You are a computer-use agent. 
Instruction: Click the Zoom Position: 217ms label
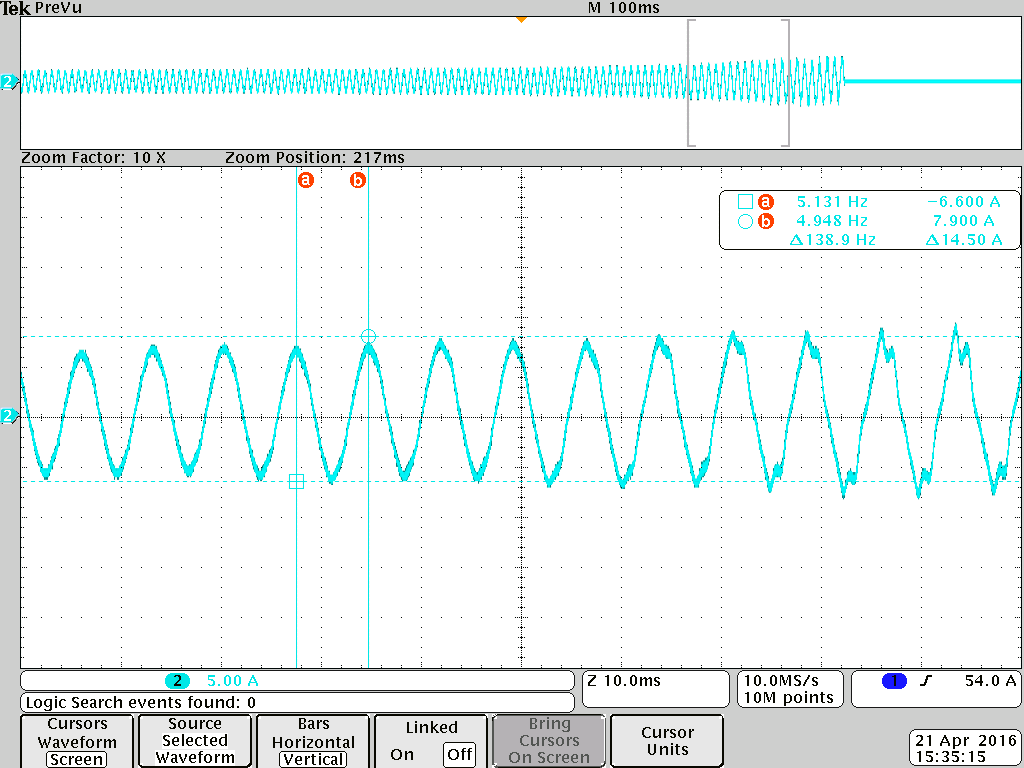(315, 158)
